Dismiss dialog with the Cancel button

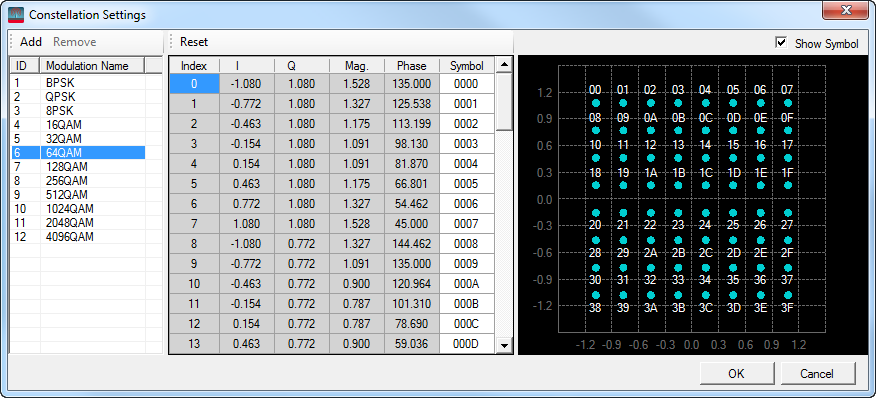(817, 374)
